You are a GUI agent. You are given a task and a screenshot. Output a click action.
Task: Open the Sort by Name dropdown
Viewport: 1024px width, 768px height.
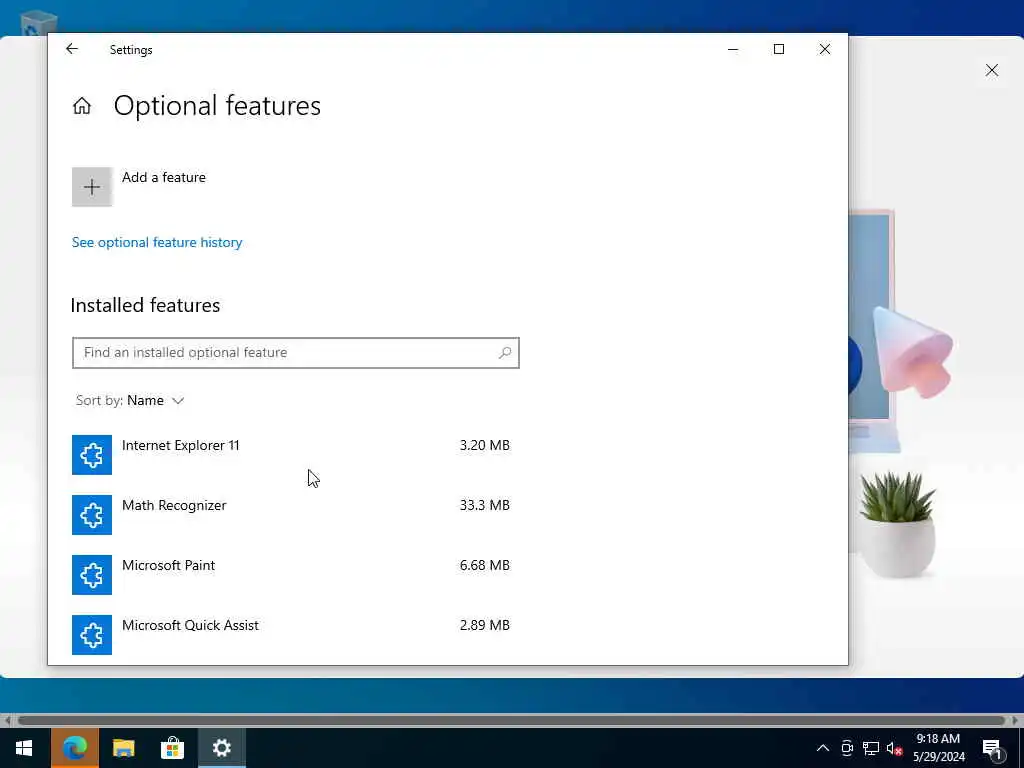pos(130,400)
